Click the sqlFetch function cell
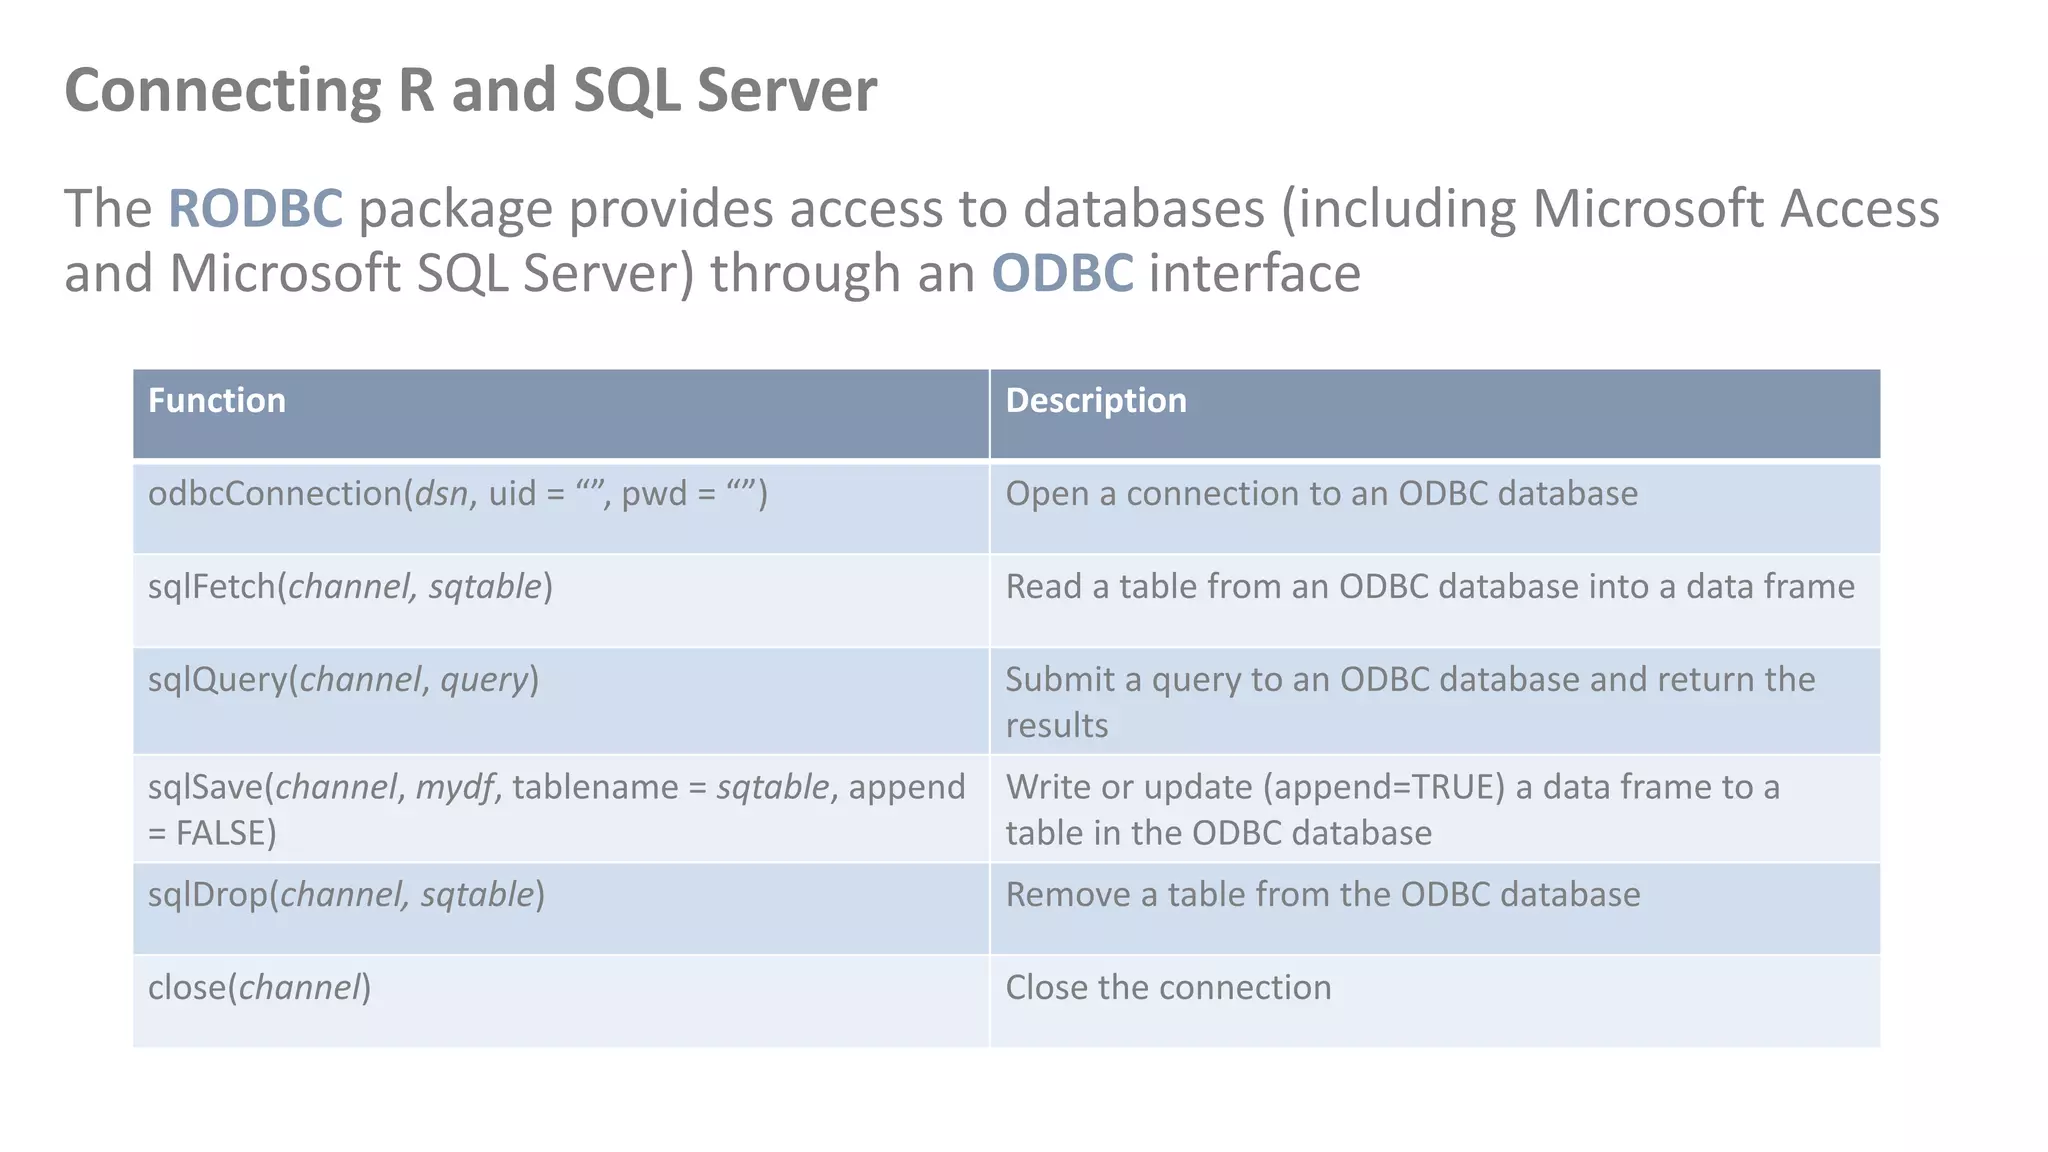This screenshot has width=2048, height=1152. click(350, 587)
